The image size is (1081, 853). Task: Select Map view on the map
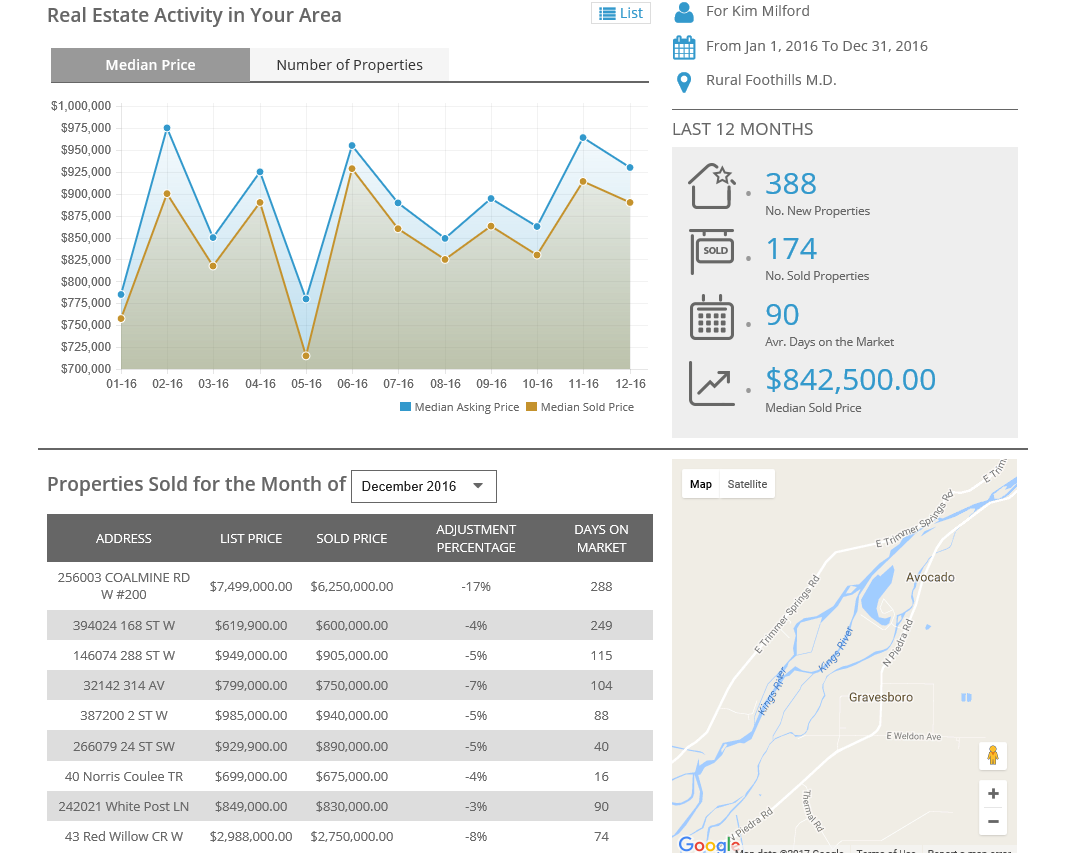[701, 484]
